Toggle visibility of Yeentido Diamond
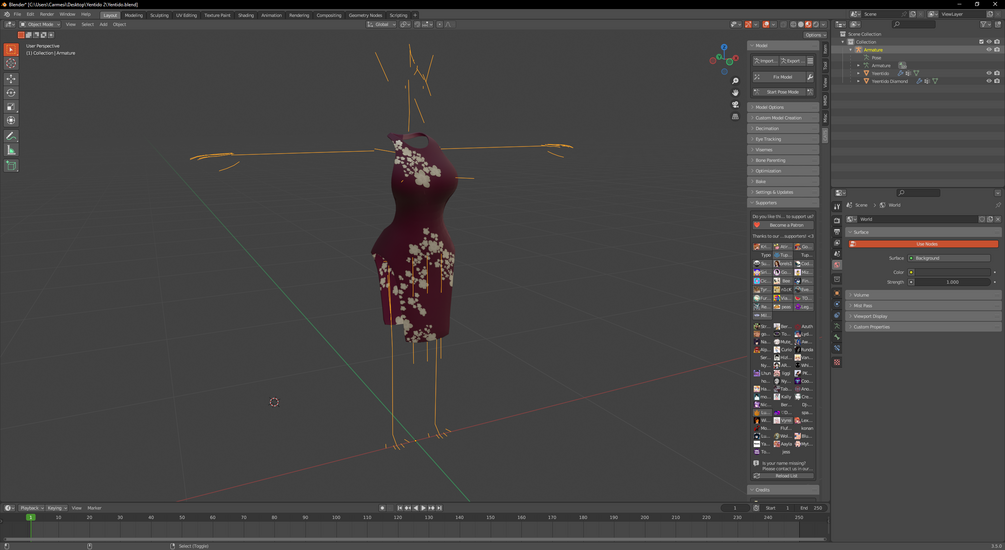 [x=989, y=81]
